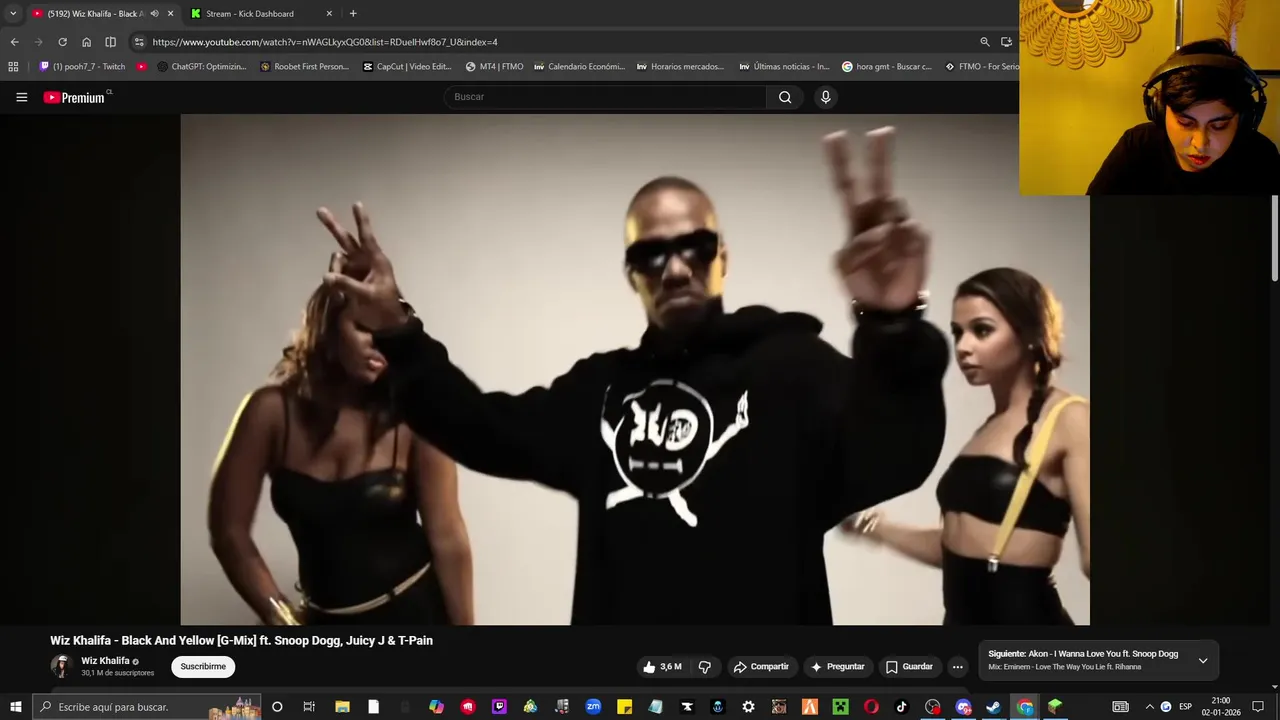Open the MT4 | FTMO bookmark
The height and width of the screenshot is (720, 1280).
click(494, 67)
